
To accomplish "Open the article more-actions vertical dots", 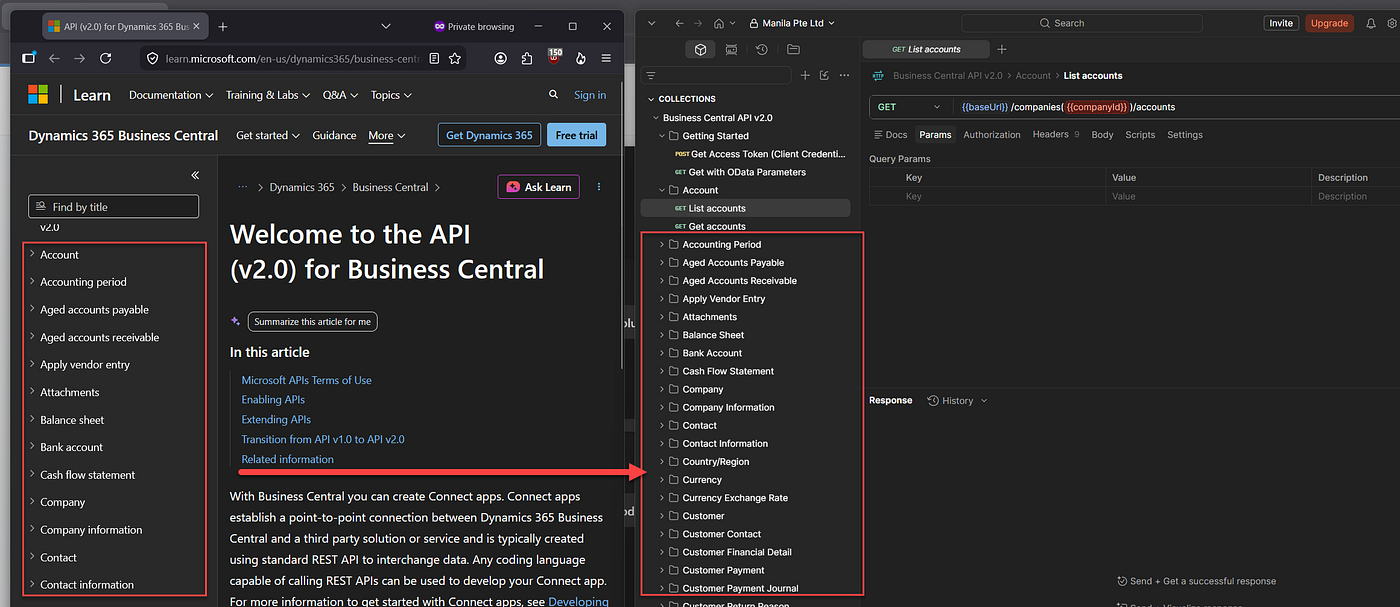I will coord(599,187).
